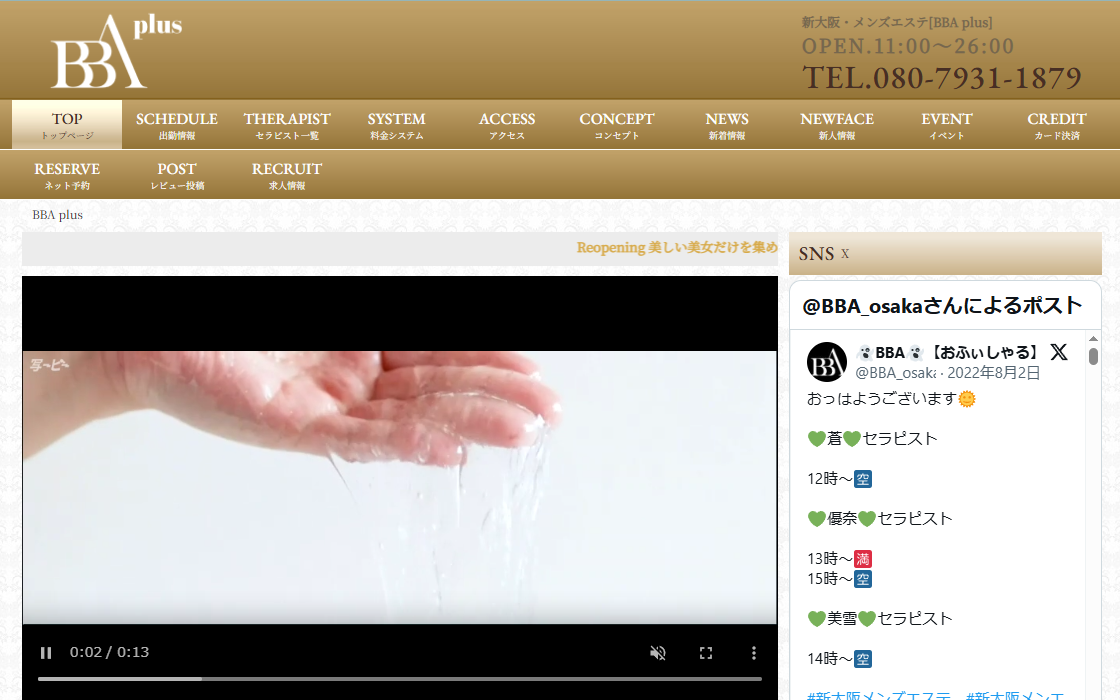This screenshot has width=1120, height=700.
Task: Click the video frame of the hand
Action: pos(399,487)
